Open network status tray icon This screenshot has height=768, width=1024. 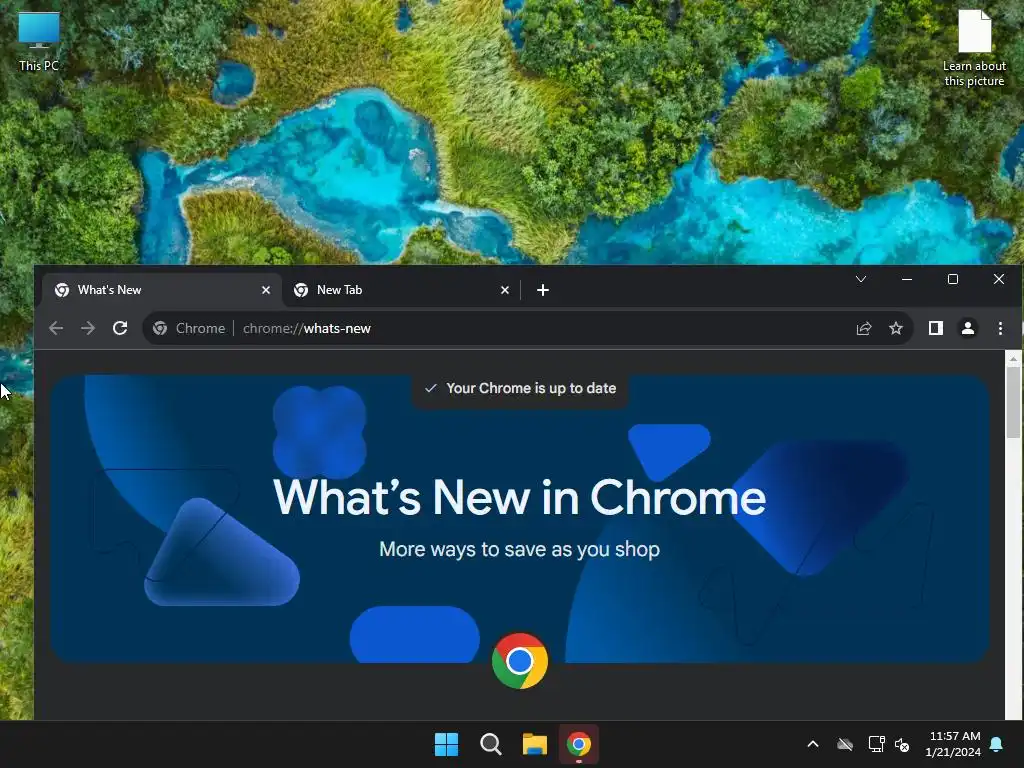[x=876, y=744]
